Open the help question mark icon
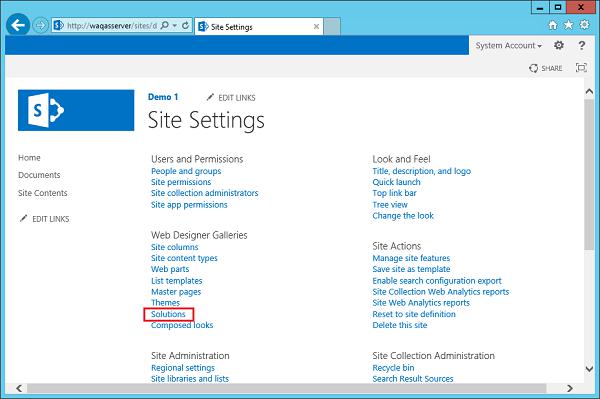 pyautogui.click(x=582, y=46)
